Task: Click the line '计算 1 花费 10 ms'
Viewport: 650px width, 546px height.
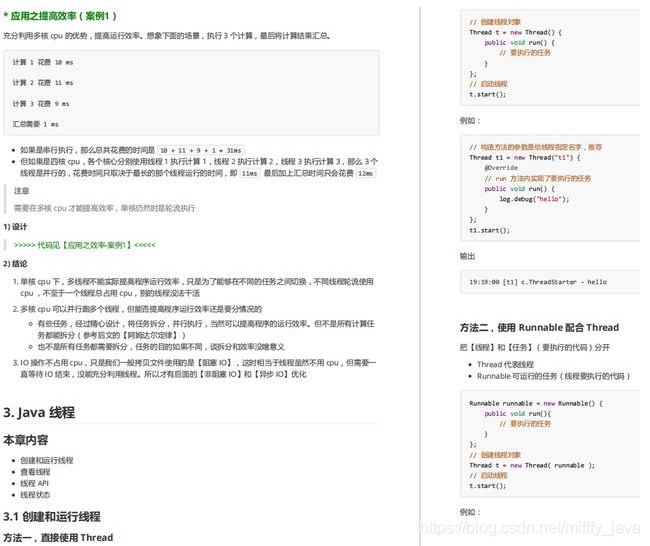Action: pos(43,62)
